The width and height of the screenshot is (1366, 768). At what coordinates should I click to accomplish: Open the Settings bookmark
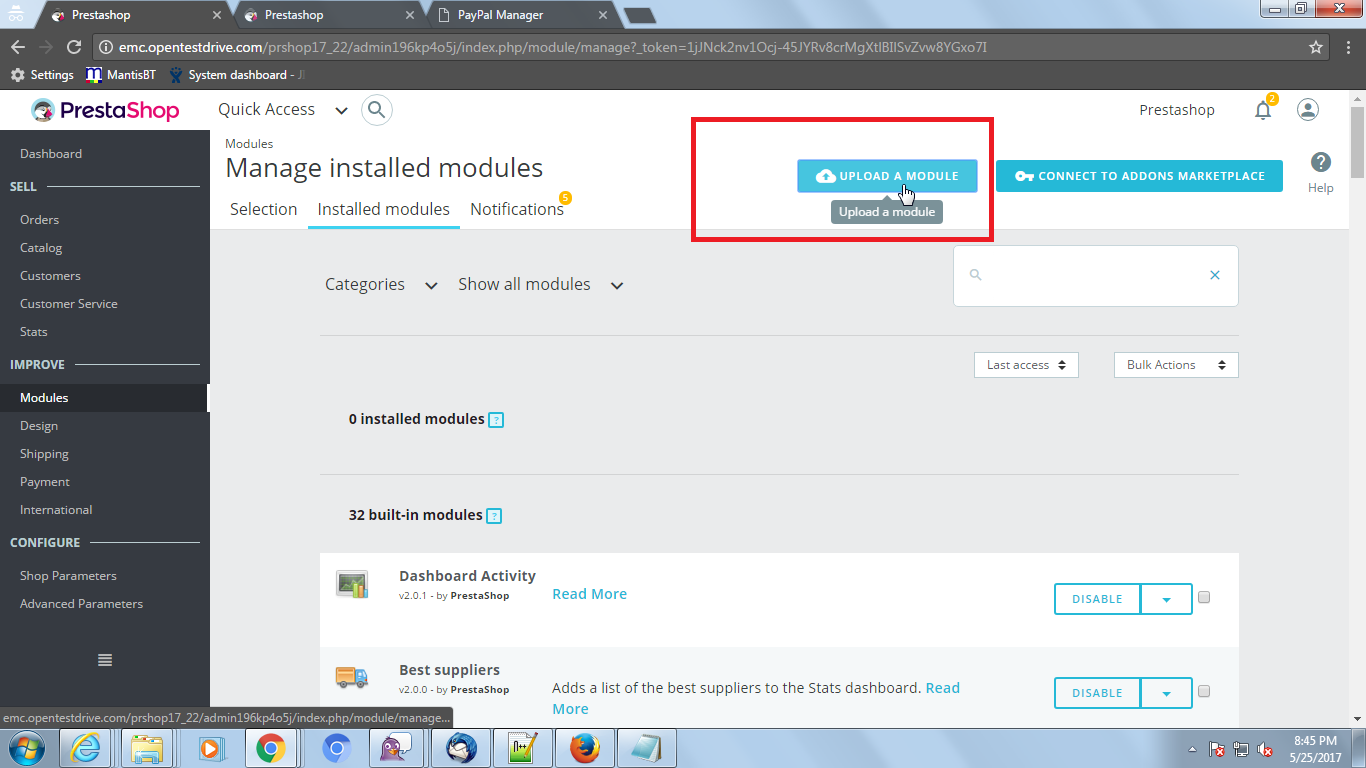[42, 75]
